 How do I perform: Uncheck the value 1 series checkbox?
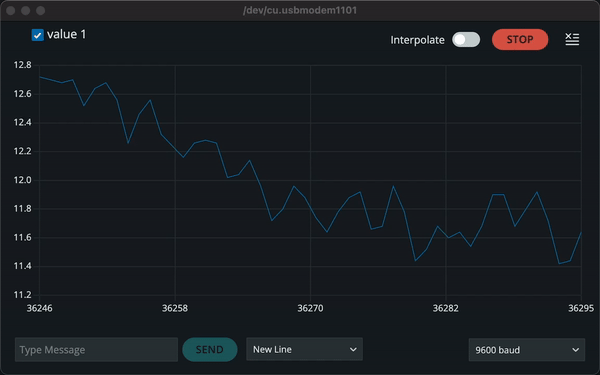coord(38,35)
